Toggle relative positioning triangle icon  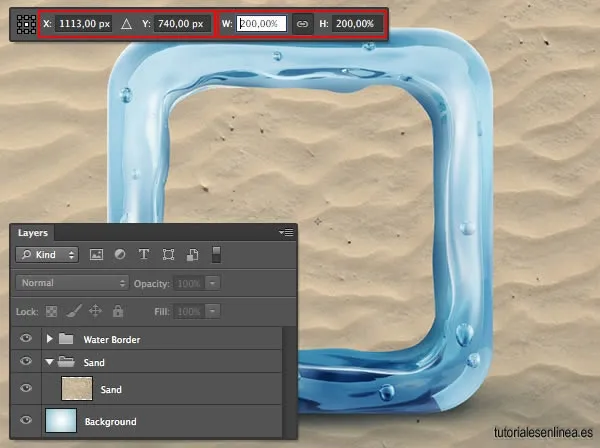click(x=126, y=24)
